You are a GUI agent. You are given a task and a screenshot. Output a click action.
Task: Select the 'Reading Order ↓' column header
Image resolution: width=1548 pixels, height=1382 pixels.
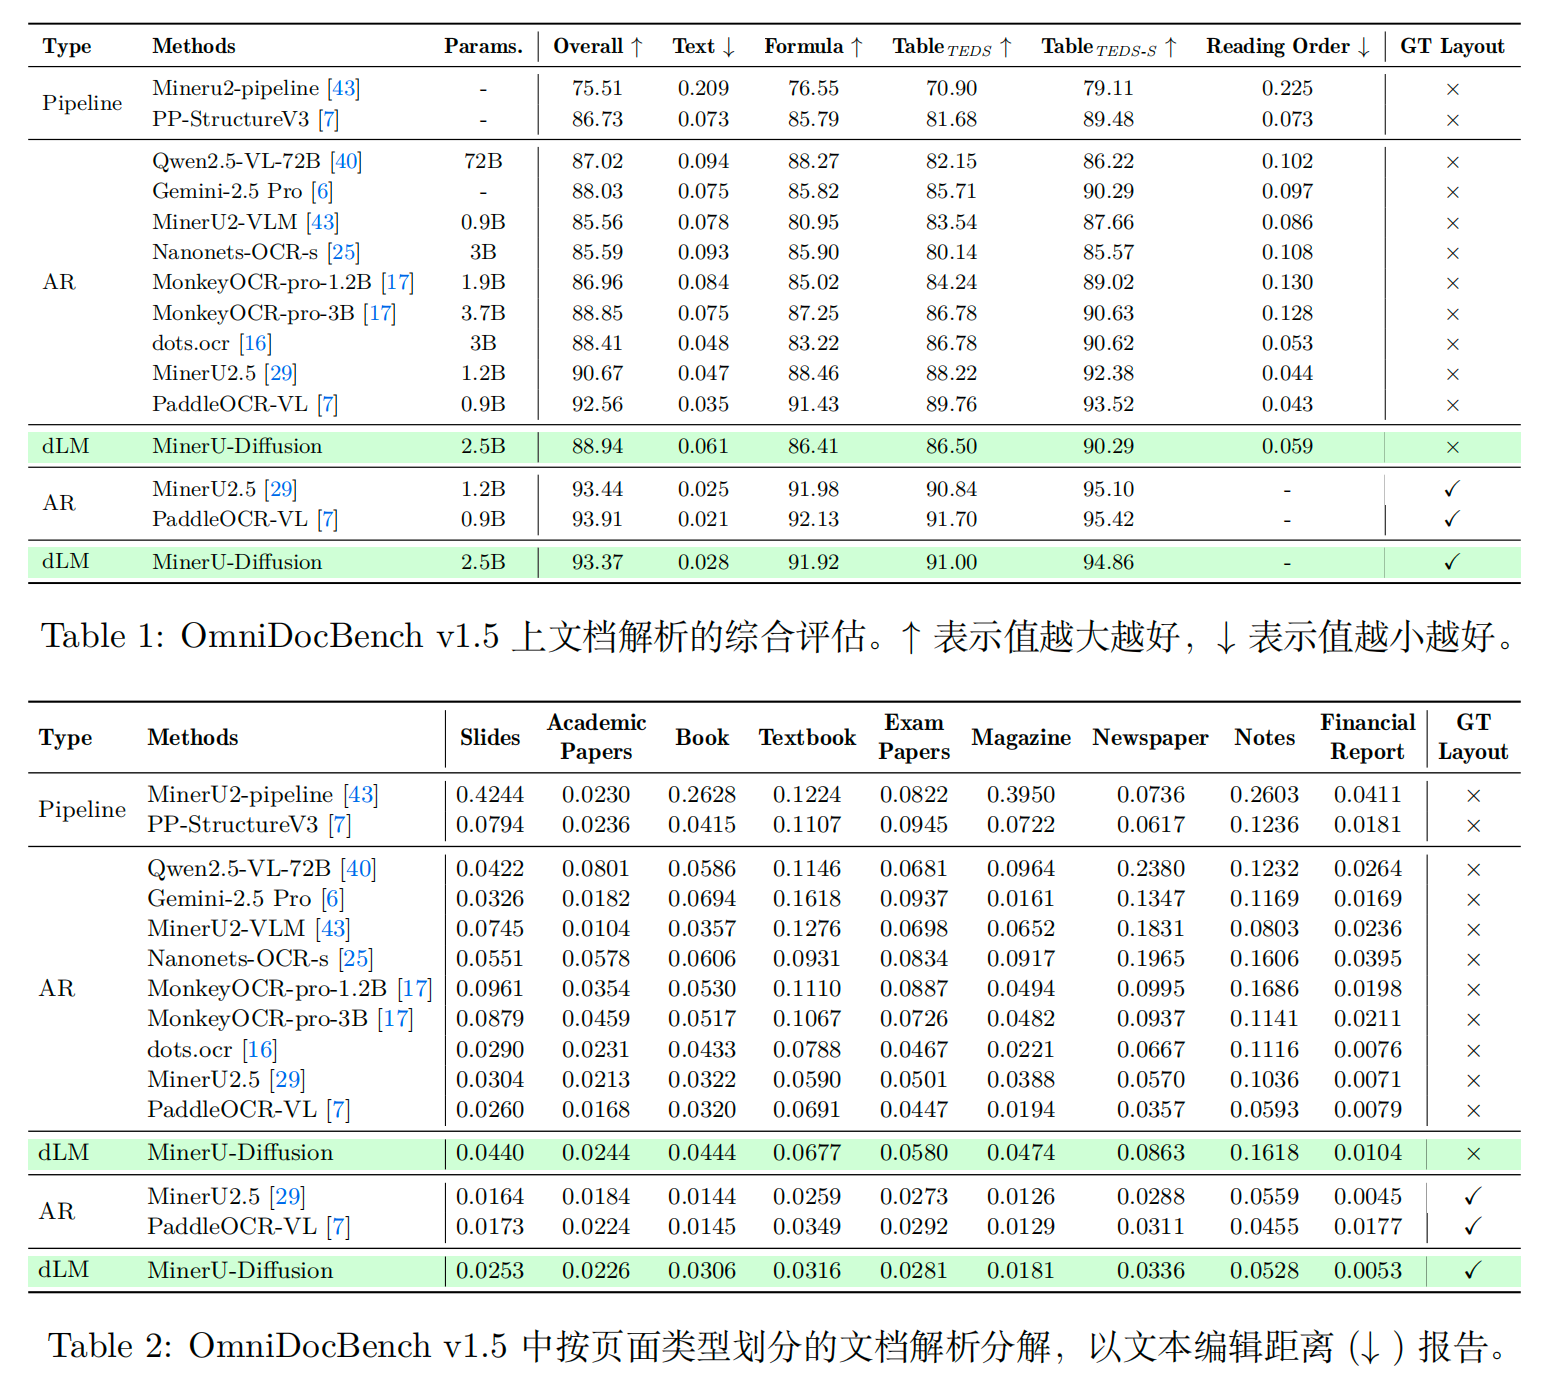coord(1288,46)
